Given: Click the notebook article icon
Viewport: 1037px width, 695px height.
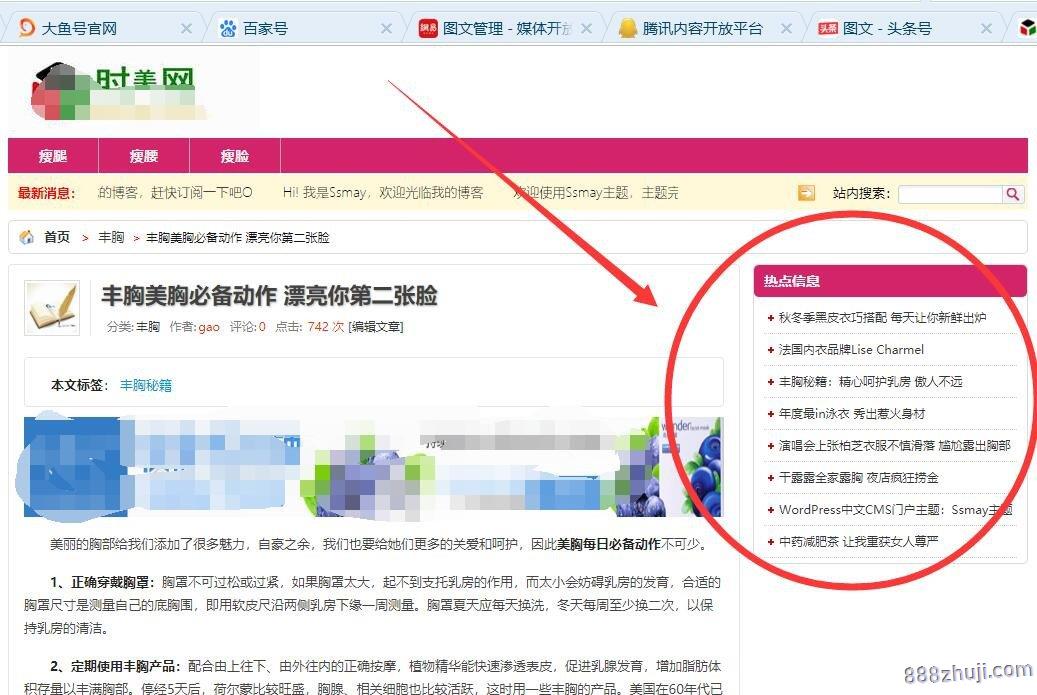Looking at the screenshot, I should pos(51,307).
